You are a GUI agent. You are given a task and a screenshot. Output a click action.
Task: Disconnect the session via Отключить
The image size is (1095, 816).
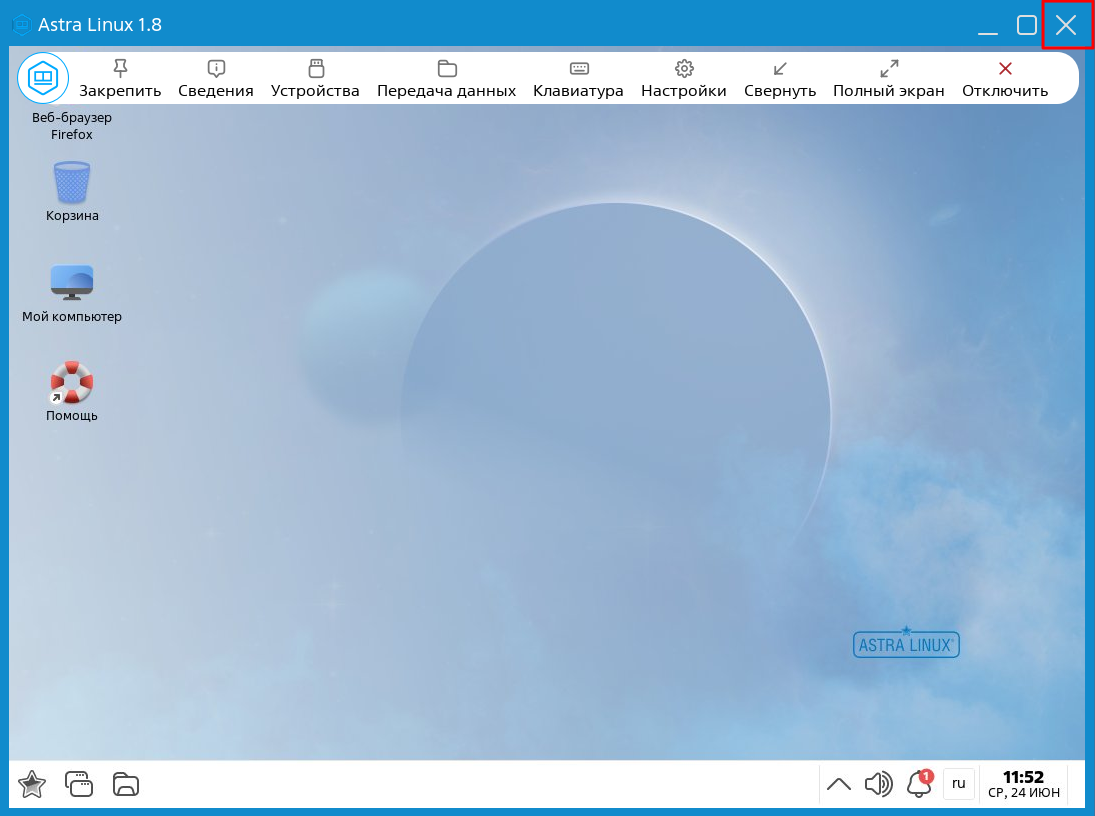[x=1005, y=79]
